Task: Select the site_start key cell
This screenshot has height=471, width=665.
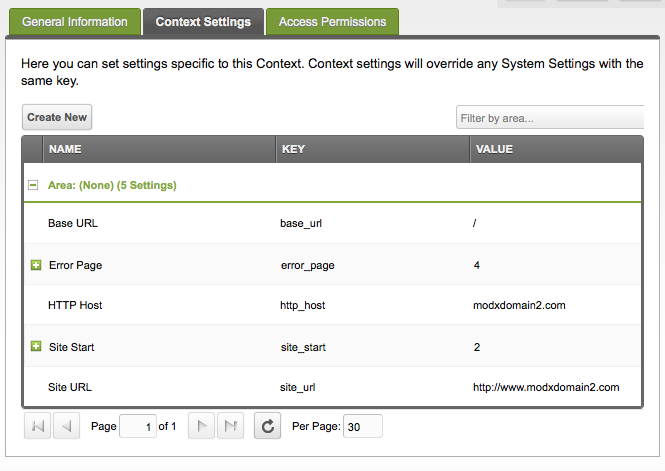Action: tap(303, 347)
